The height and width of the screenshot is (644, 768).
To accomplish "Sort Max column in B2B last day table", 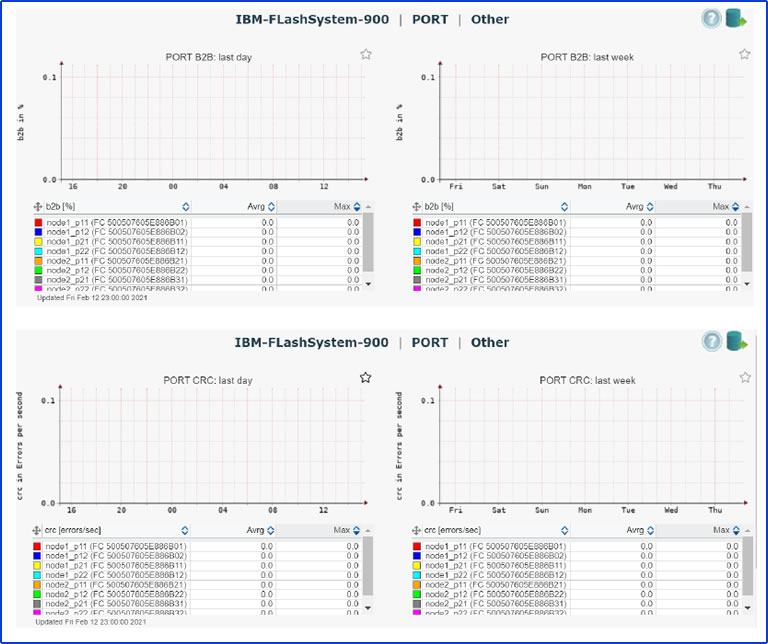I will (x=357, y=207).
